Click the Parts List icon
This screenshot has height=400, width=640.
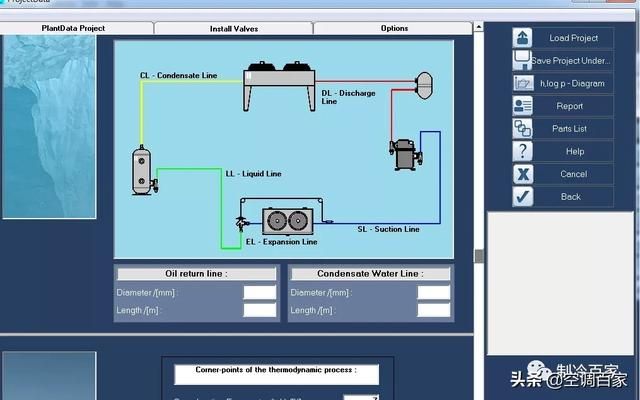[522, 129]
